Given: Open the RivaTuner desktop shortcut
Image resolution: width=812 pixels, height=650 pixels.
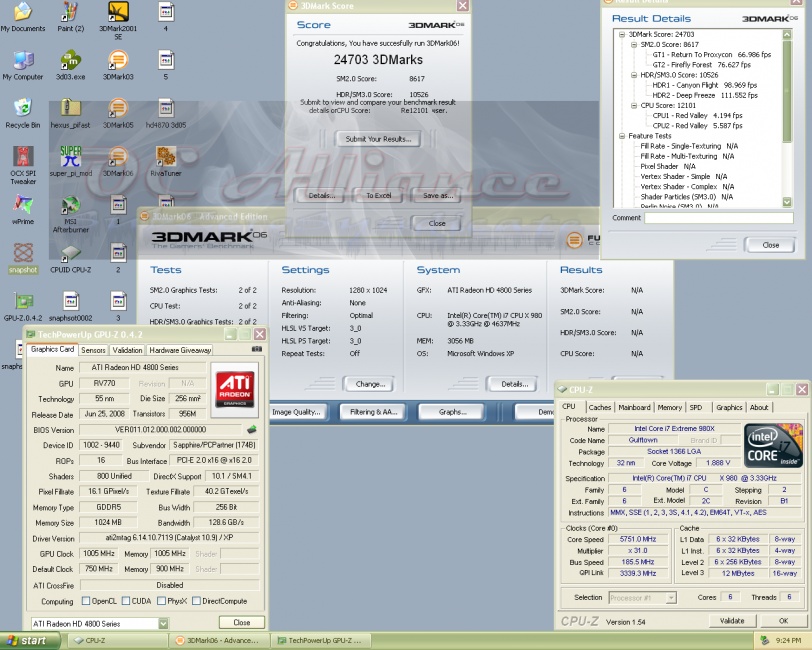Looking at the screenshot, I should [165, 156].
